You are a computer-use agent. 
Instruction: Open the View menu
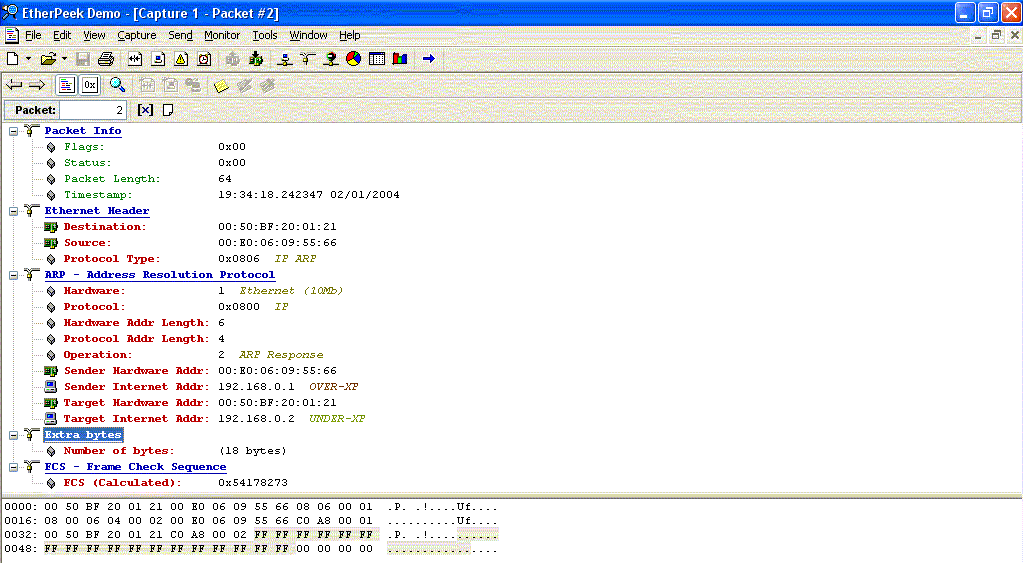pos(94,35)
